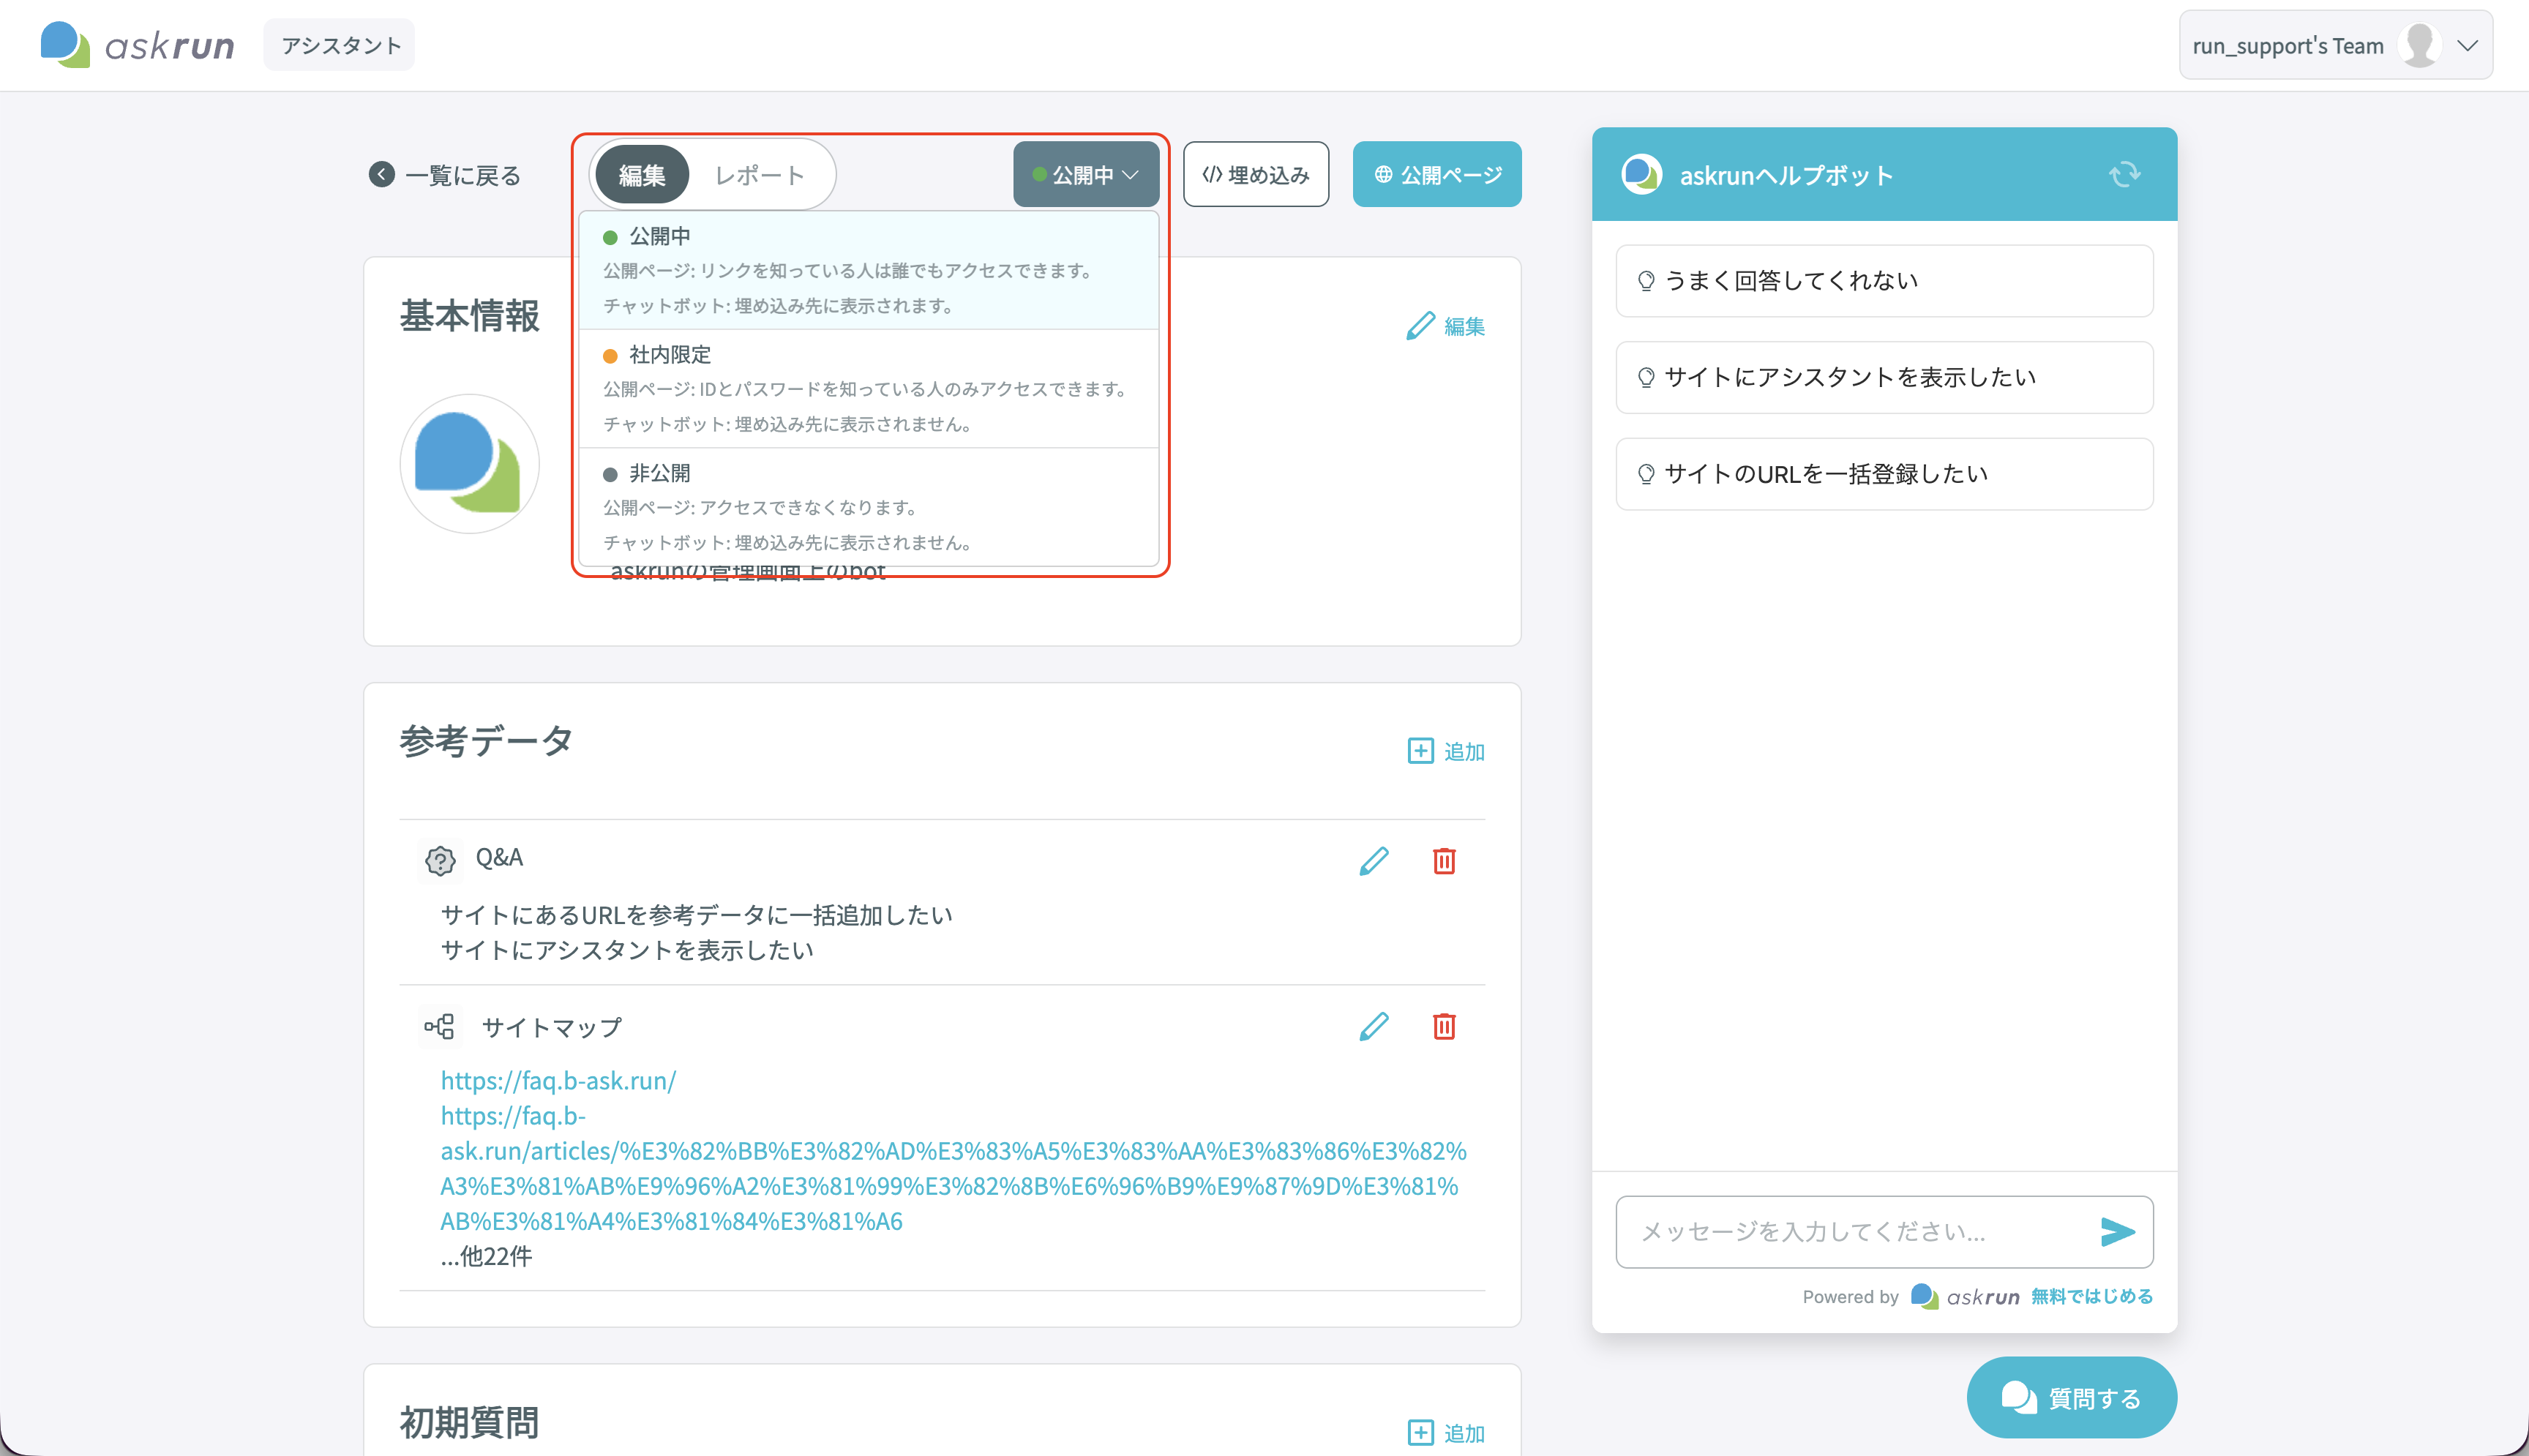The image size is (2529, 1456).
Task: Open the https://faq.b-ask.run/ sitemap link
Action: pyautogui.click(x=558, y=1080)
